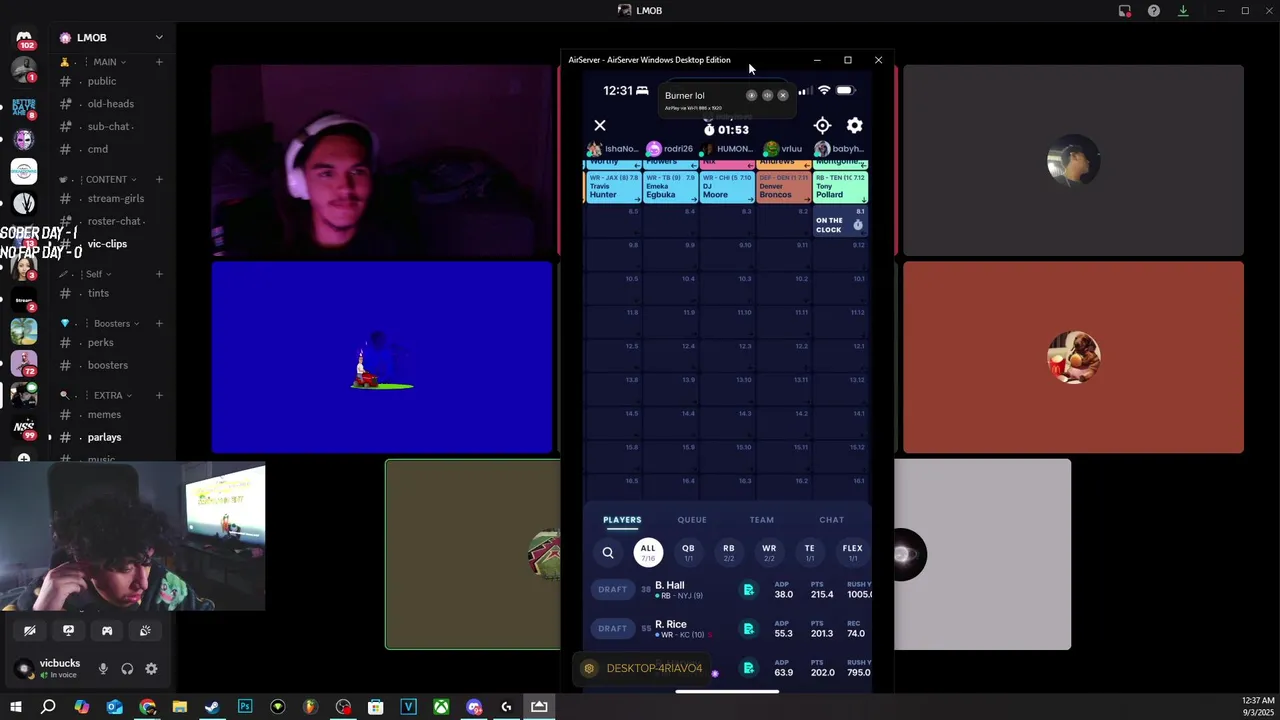Turn camera on in Discord voice panel

(x=30, y=631)
